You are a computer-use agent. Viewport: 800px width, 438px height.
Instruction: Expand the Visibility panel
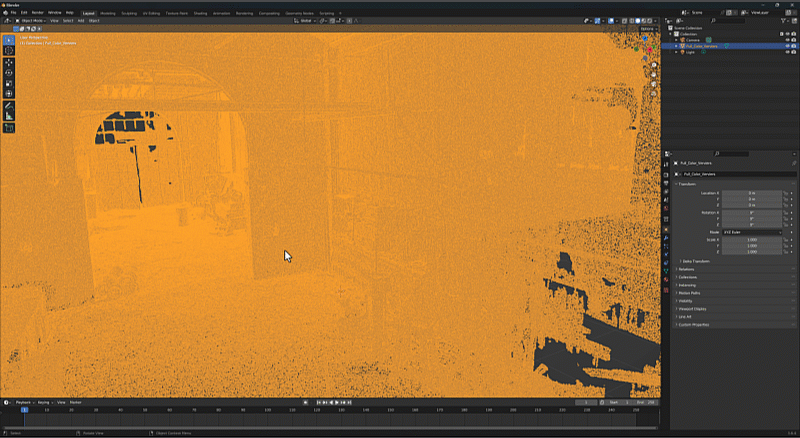pos(685,301)
